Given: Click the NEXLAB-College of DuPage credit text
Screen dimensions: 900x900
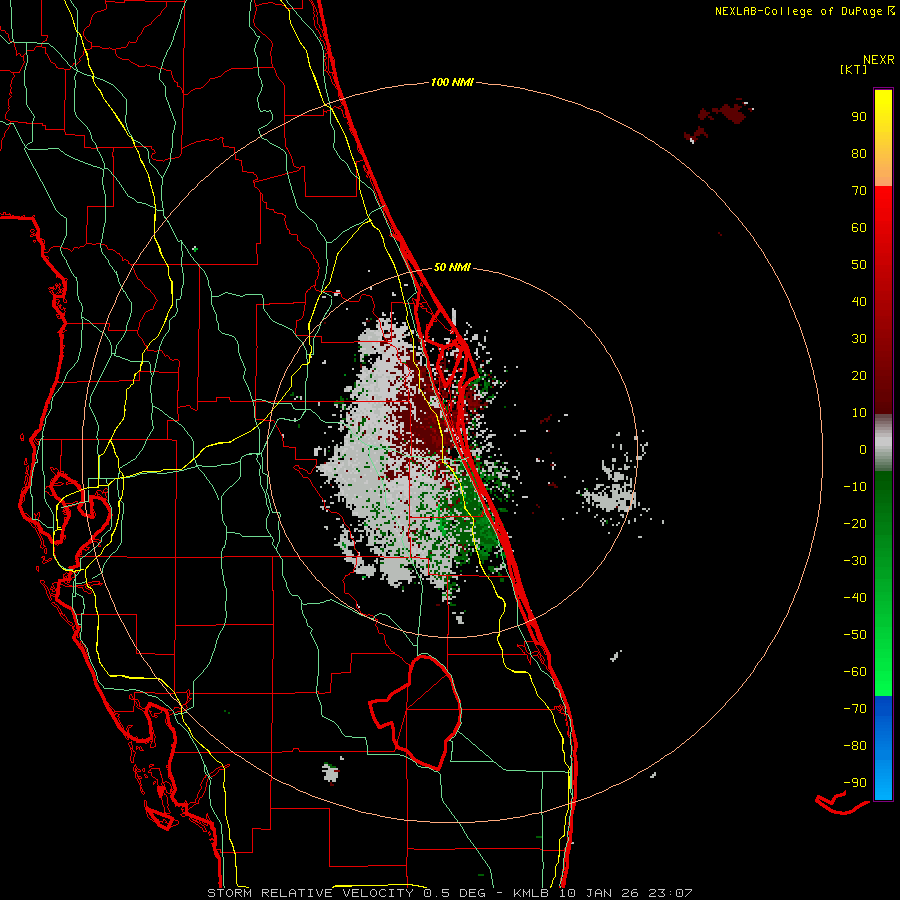Looking at the screenshot, I should [x=800, y=11].
